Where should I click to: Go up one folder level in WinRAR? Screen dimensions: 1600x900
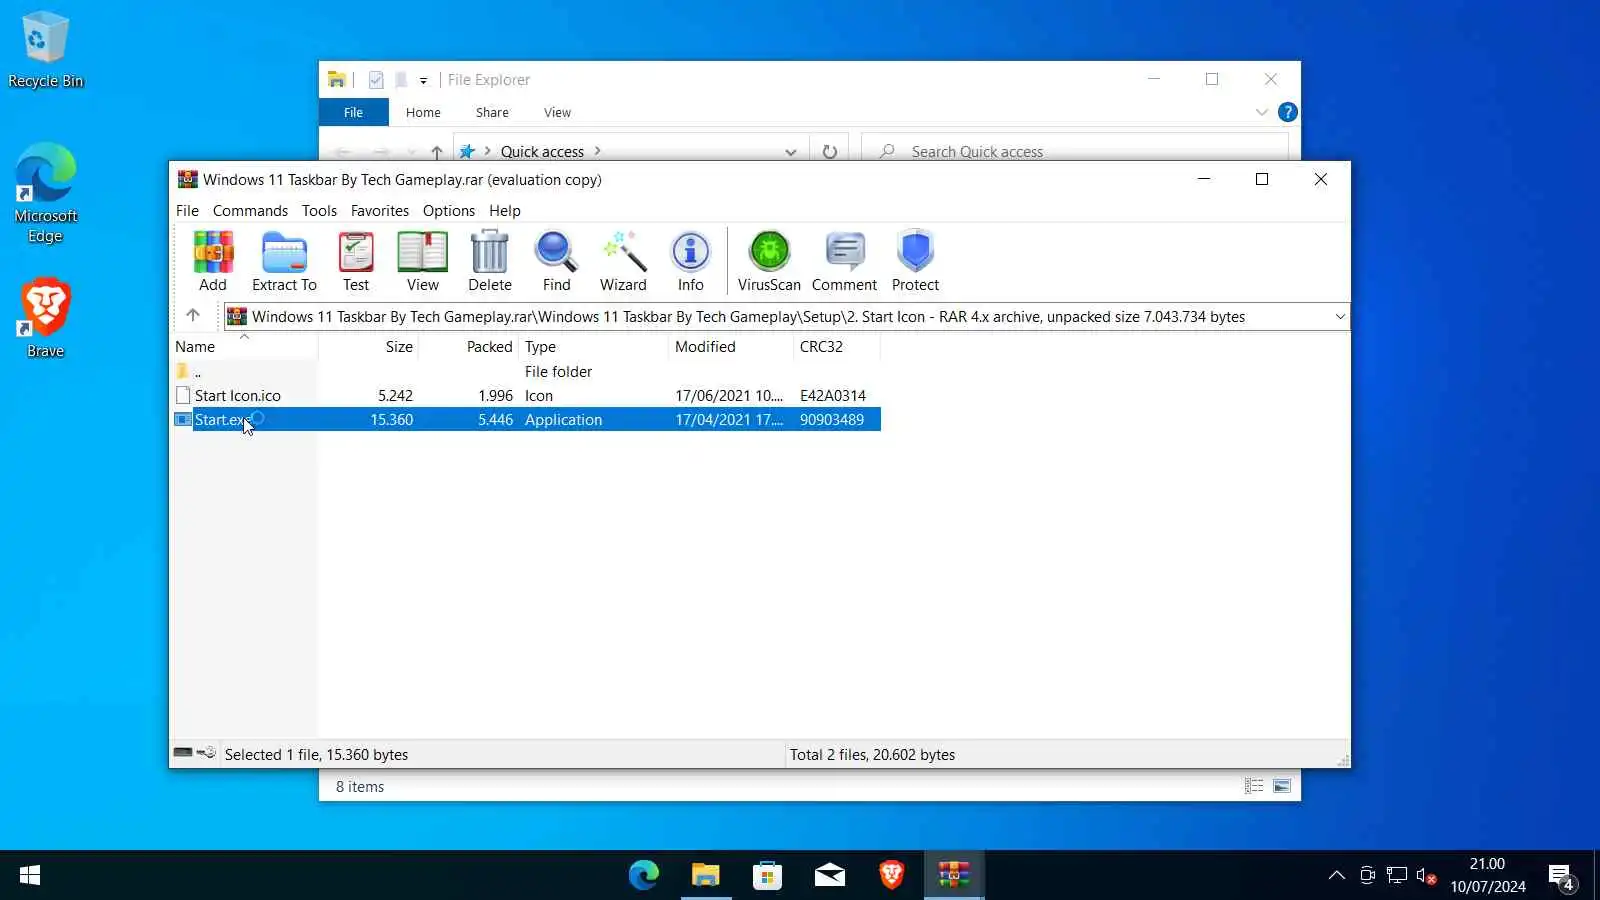point(193,315)
